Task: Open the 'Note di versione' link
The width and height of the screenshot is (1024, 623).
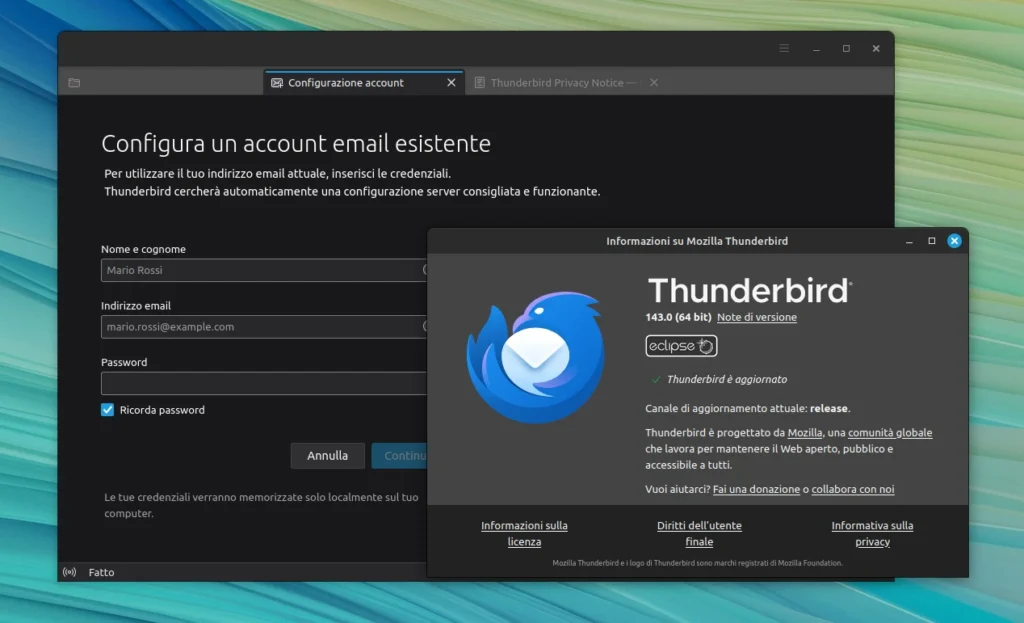Action: [x=758, y=318]
